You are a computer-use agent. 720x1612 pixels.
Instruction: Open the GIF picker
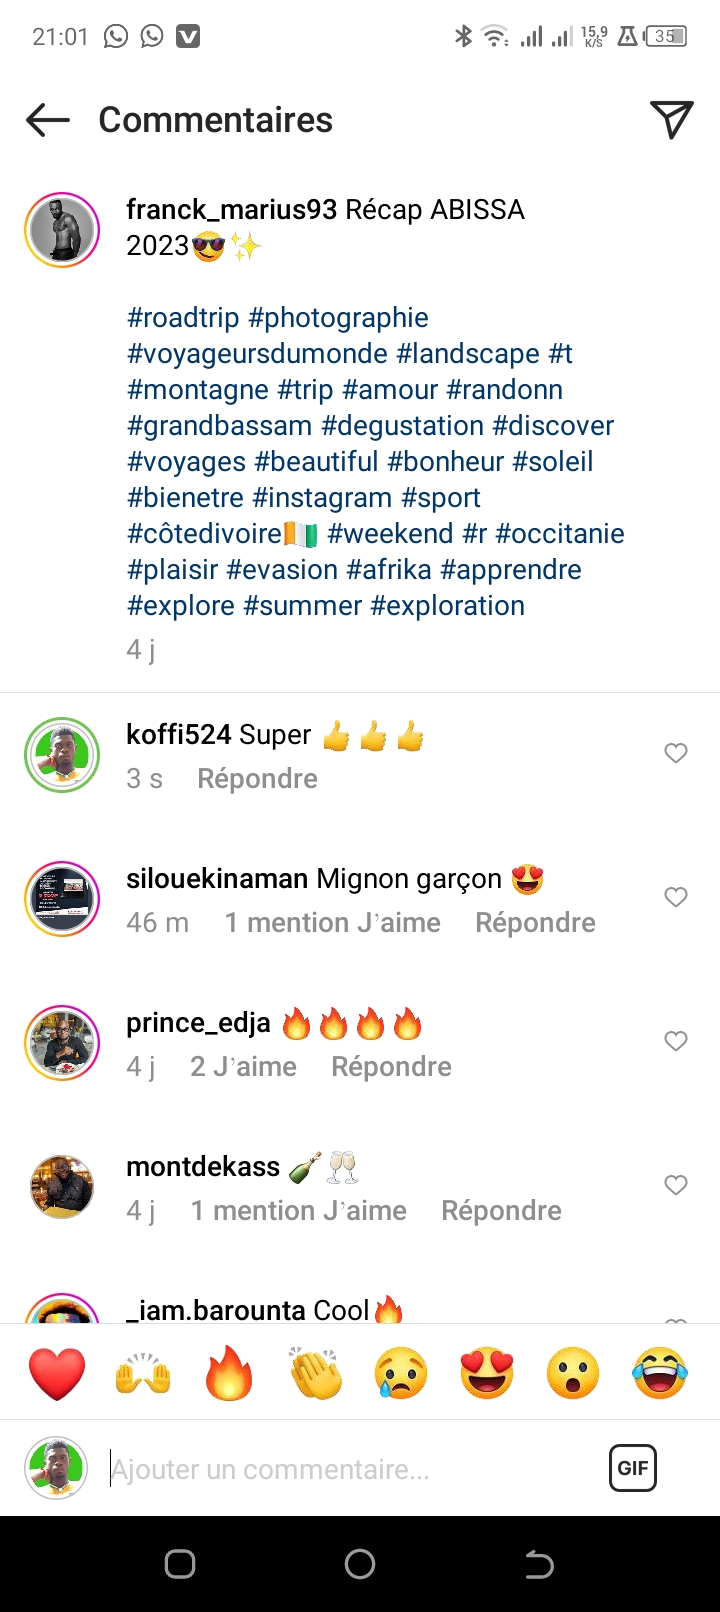(632, 1468)
